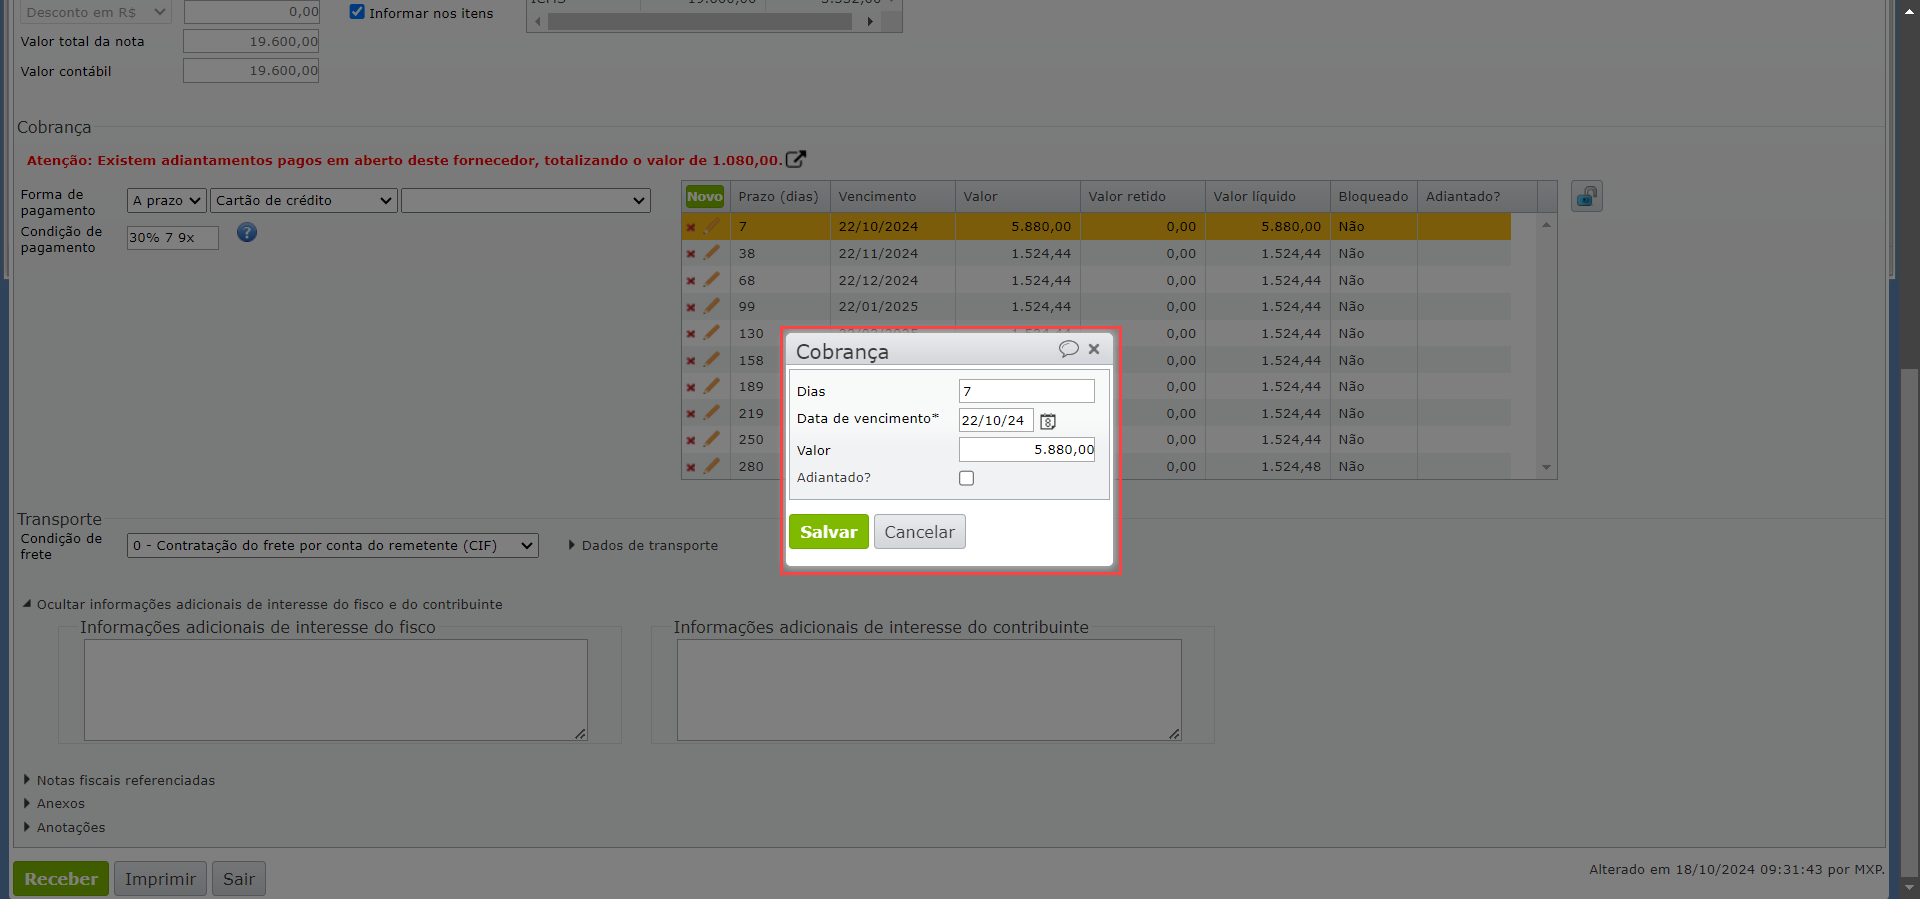Click the Sair button

(239, 879)
